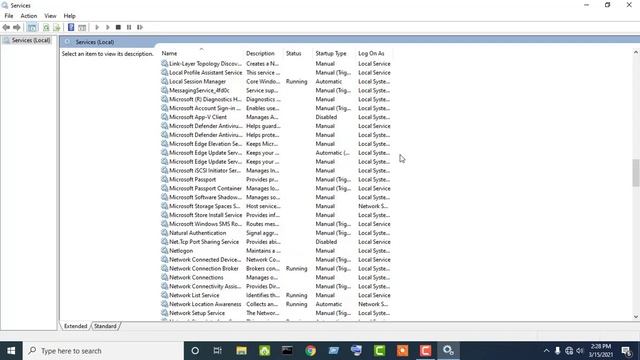
Task: Sort by the Startup Type column header
Action: click(335, 53)
